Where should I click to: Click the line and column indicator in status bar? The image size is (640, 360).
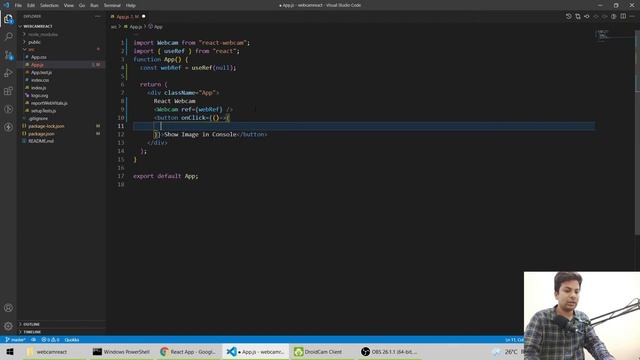click(x=514, y=340)
